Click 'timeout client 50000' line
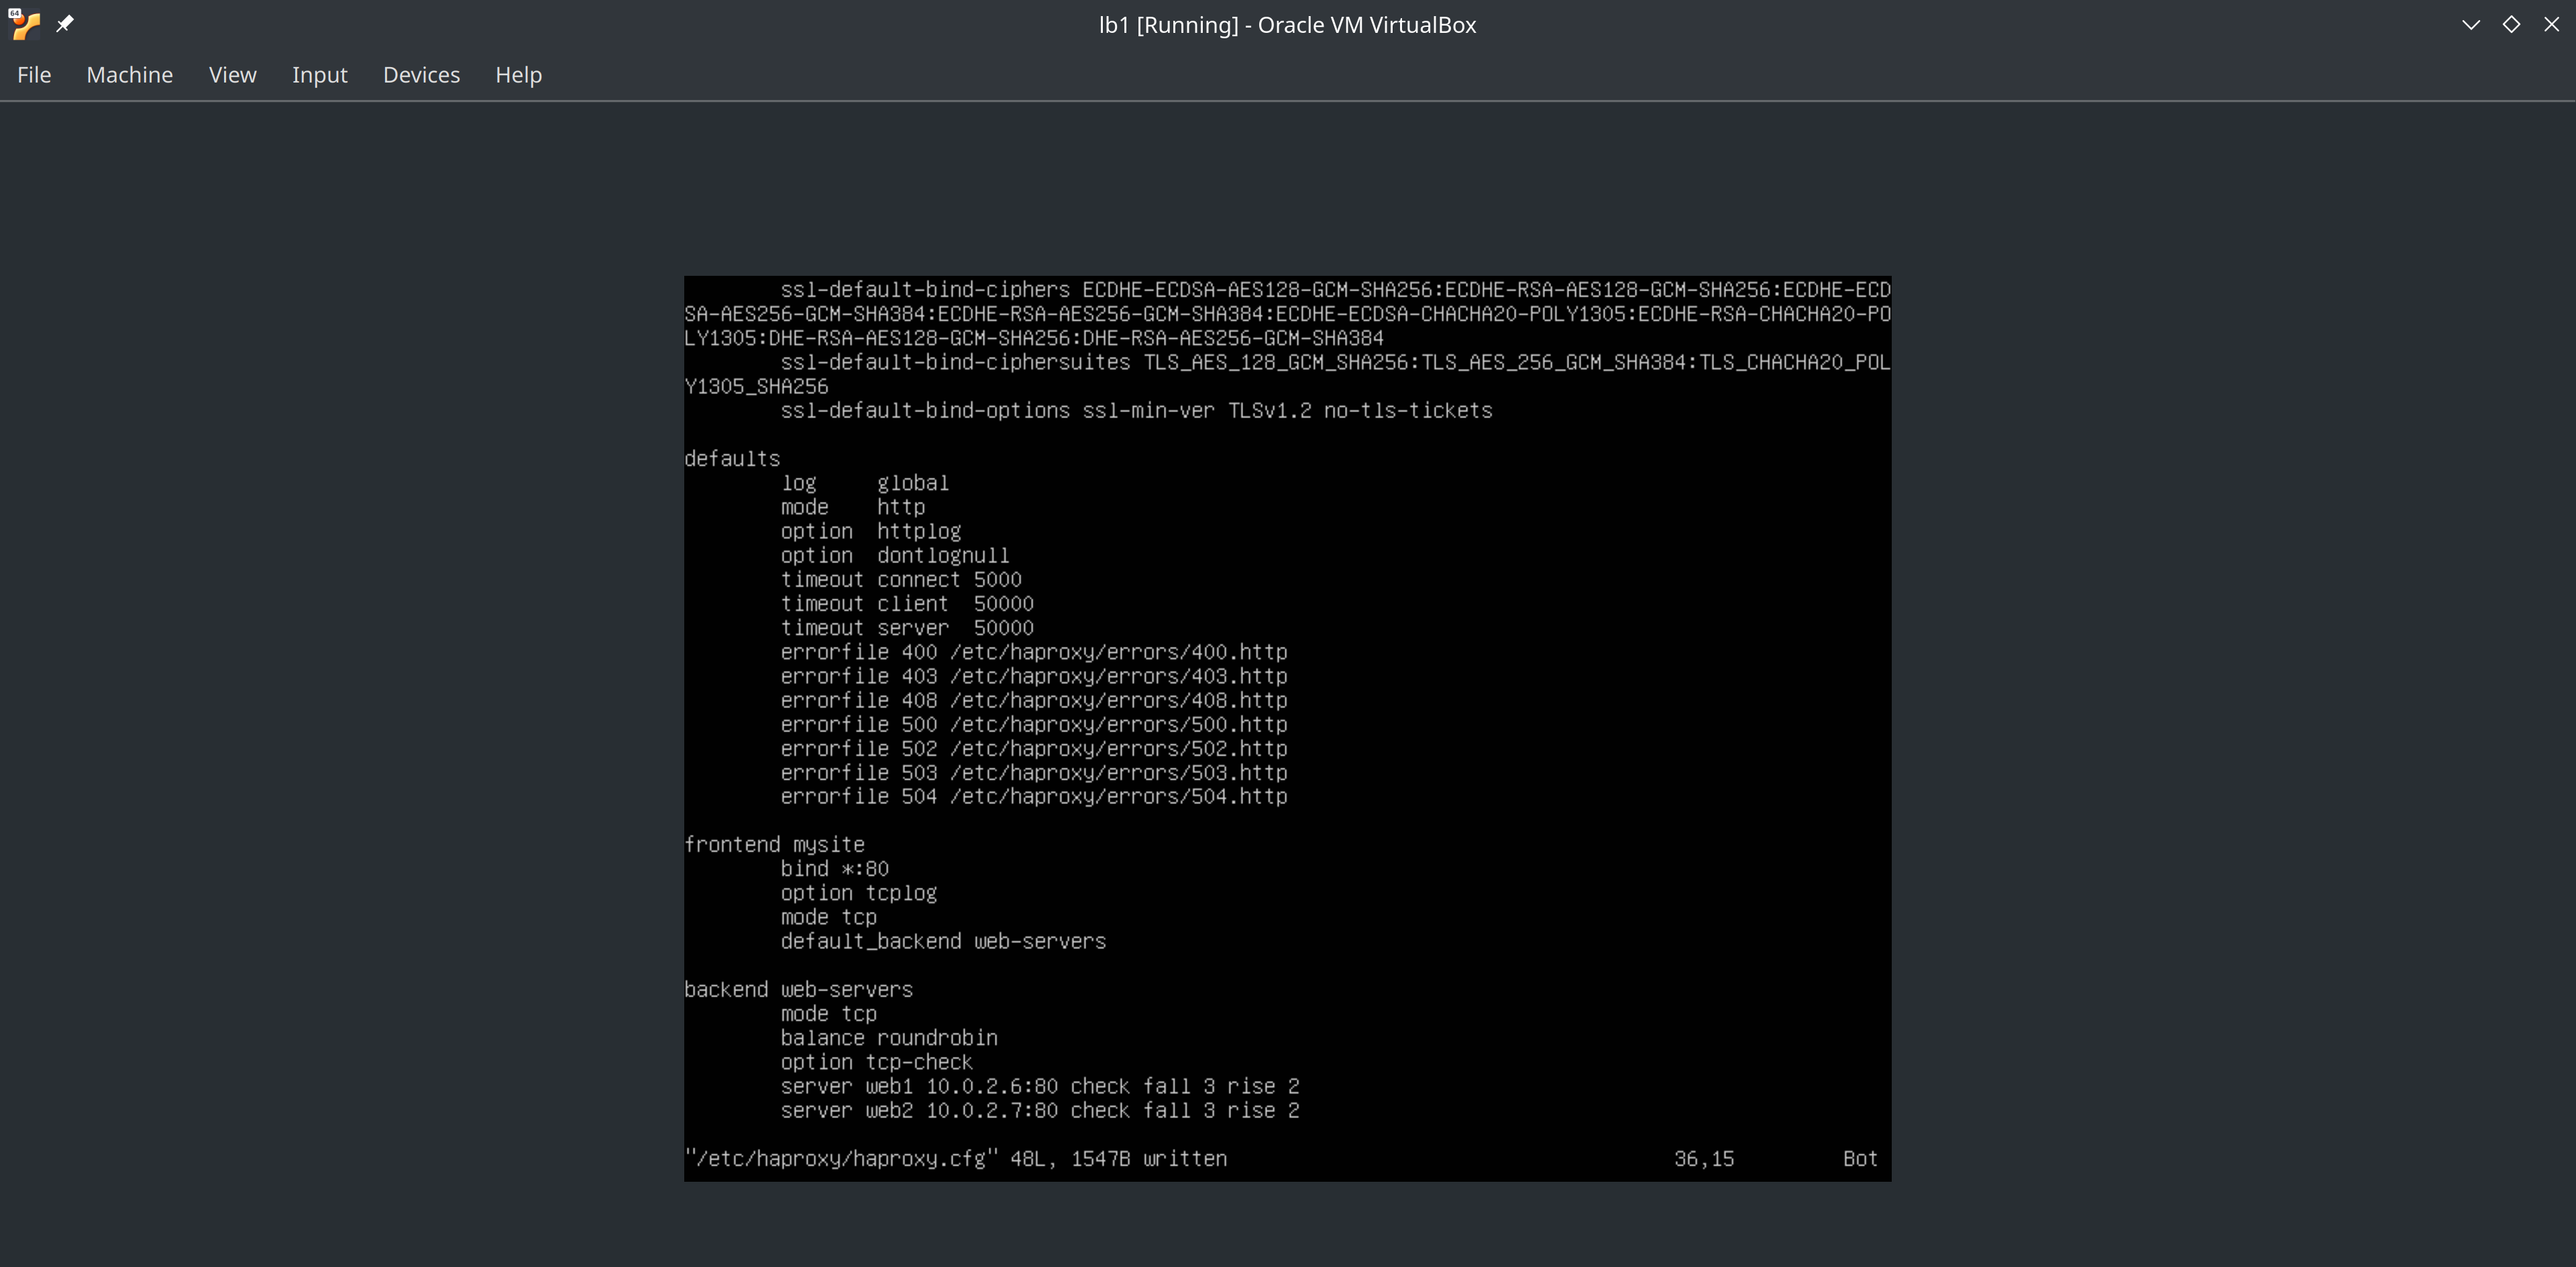 point(907,604)
